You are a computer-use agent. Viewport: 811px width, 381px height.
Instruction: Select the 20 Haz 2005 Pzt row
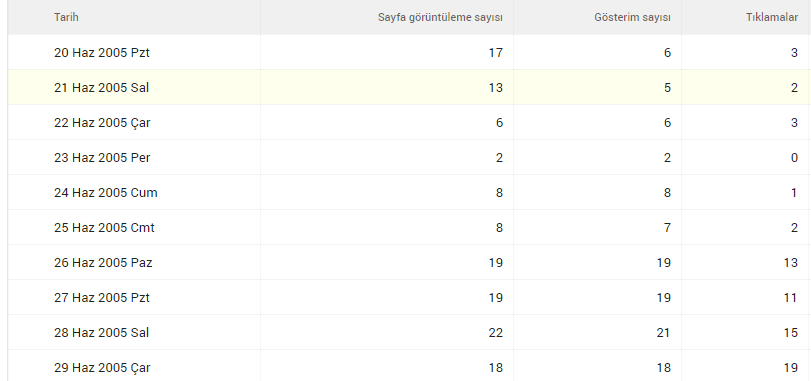(409, 52)
